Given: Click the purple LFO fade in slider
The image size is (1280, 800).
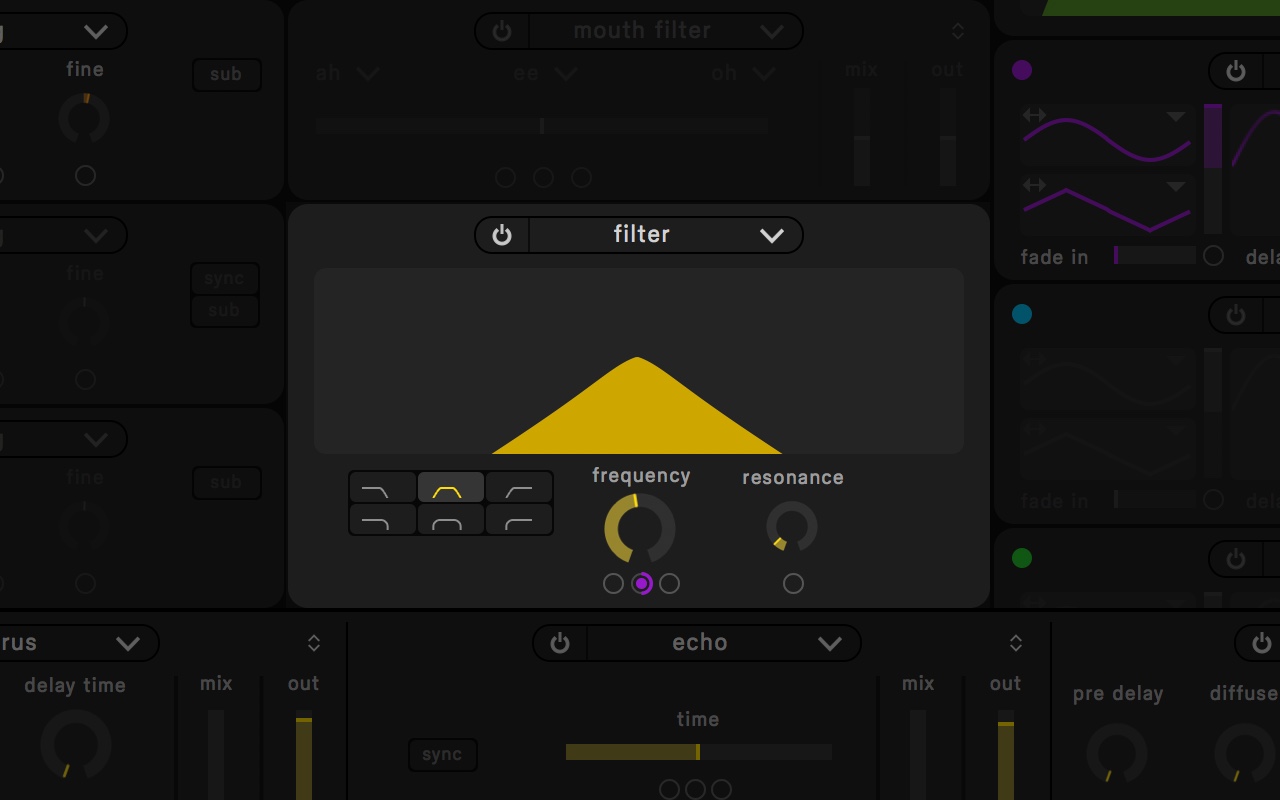Looking at the screenshot, I should click(x=1154, y=256).
